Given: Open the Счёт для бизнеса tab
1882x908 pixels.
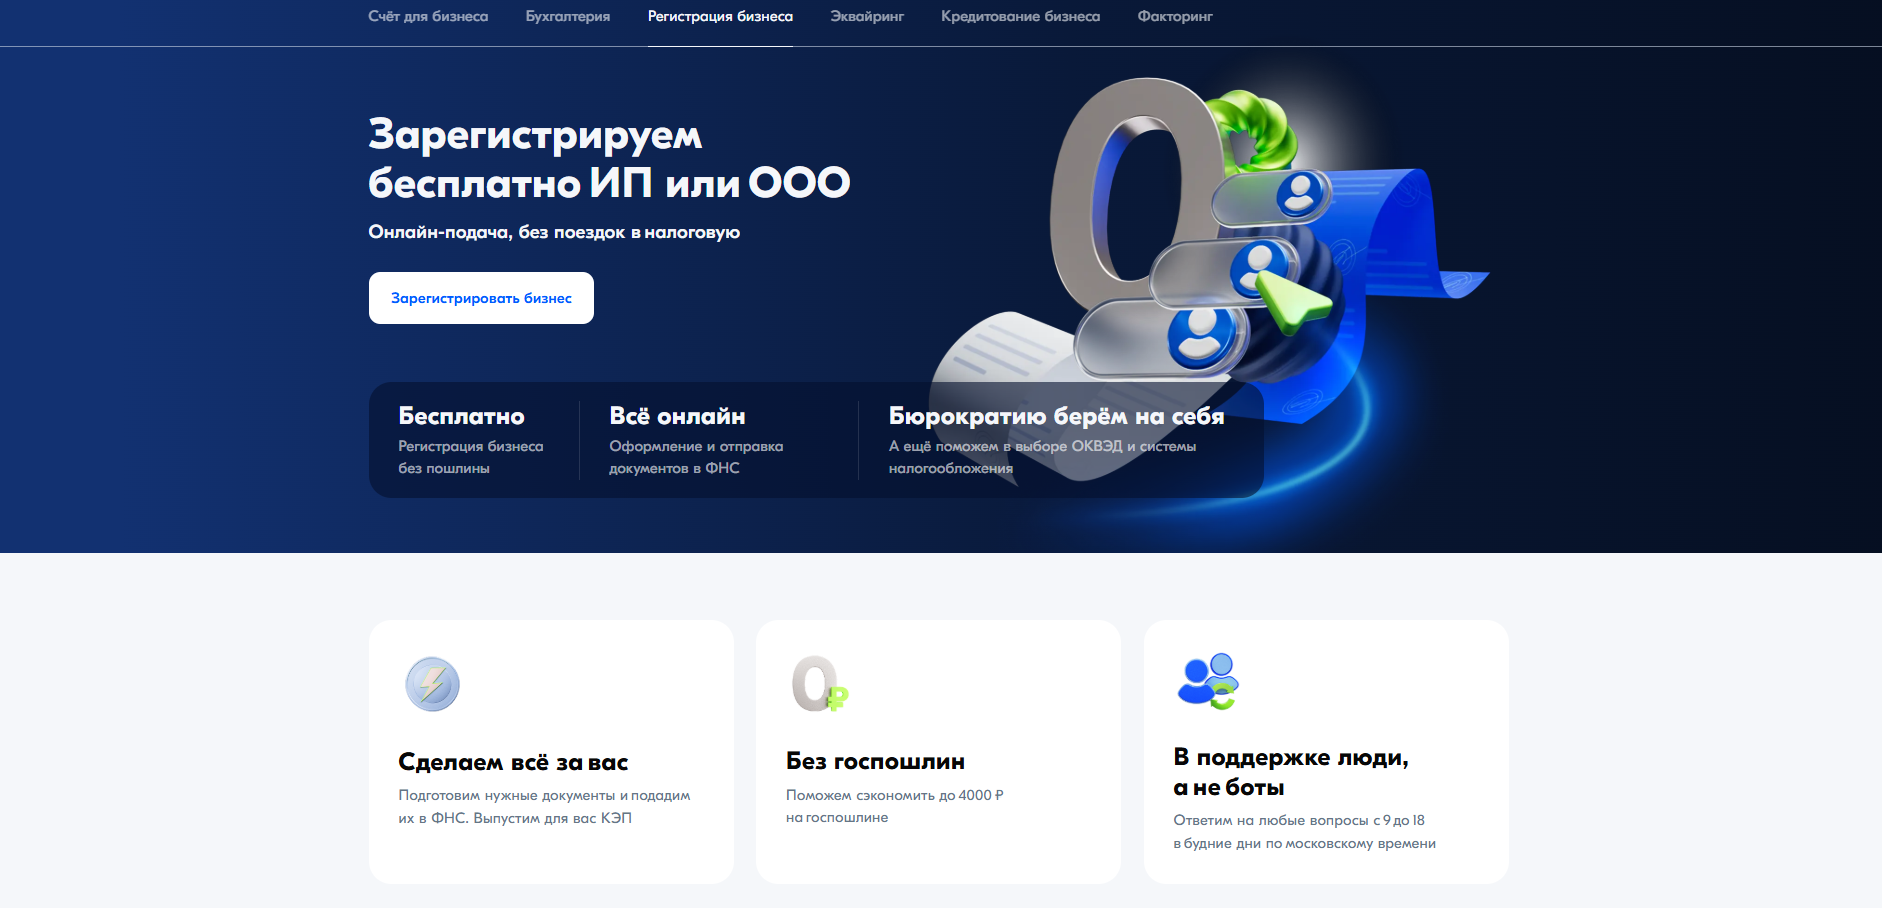Looking at the screenshot, I should point(428,17).
